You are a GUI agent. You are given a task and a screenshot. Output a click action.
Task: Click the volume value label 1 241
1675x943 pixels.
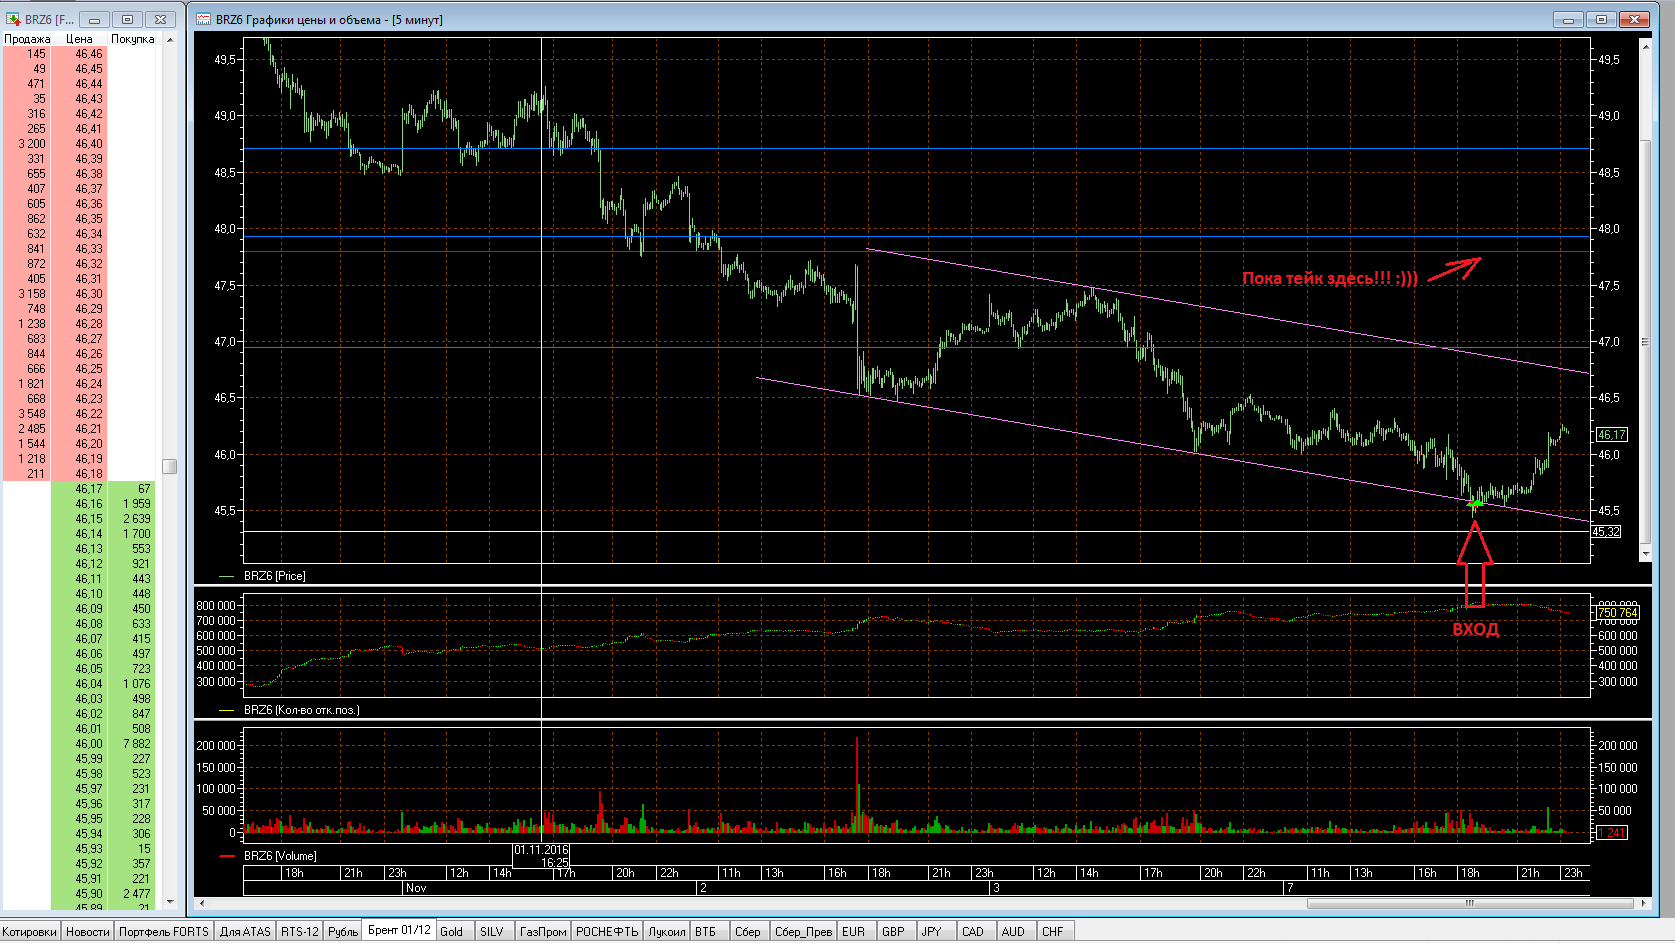pos(1612,833)
